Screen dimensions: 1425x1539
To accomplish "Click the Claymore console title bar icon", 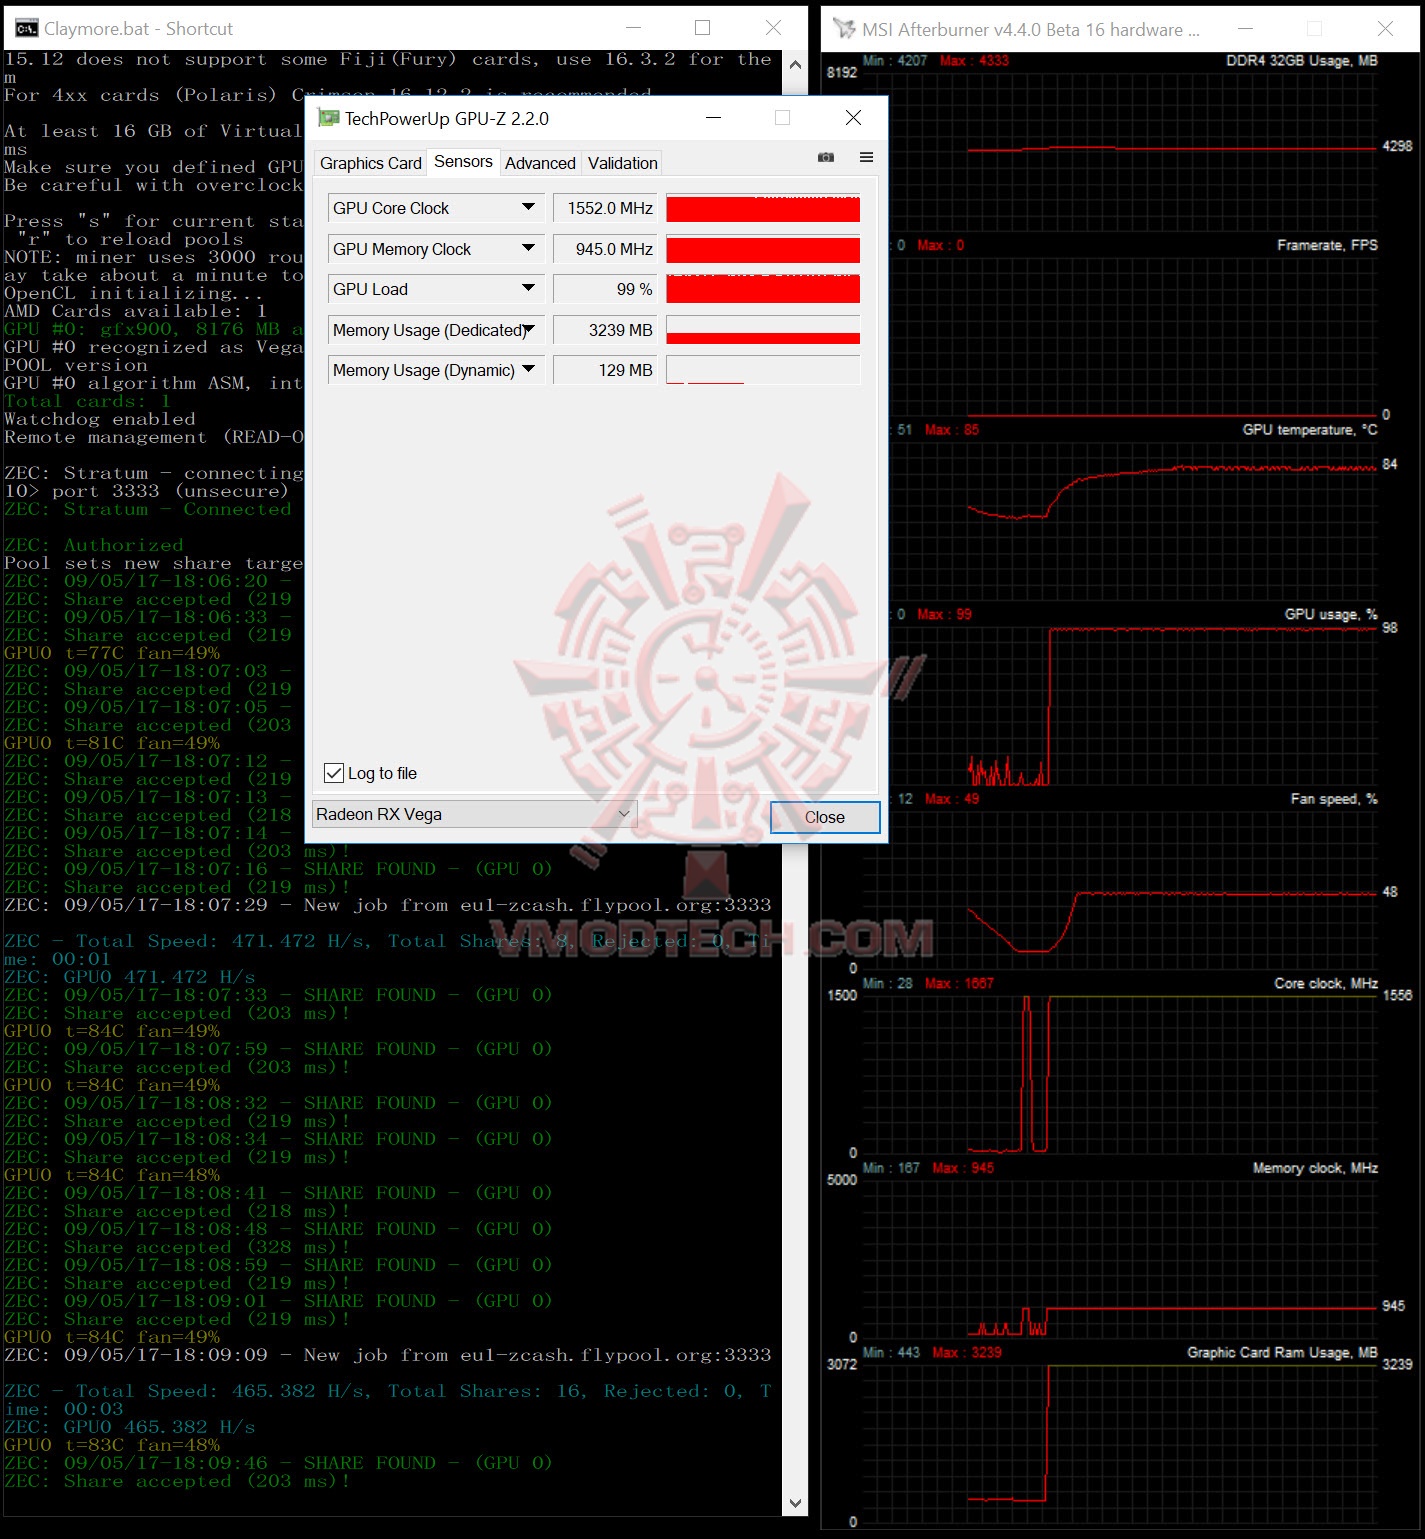I will [x=27, y=28].
